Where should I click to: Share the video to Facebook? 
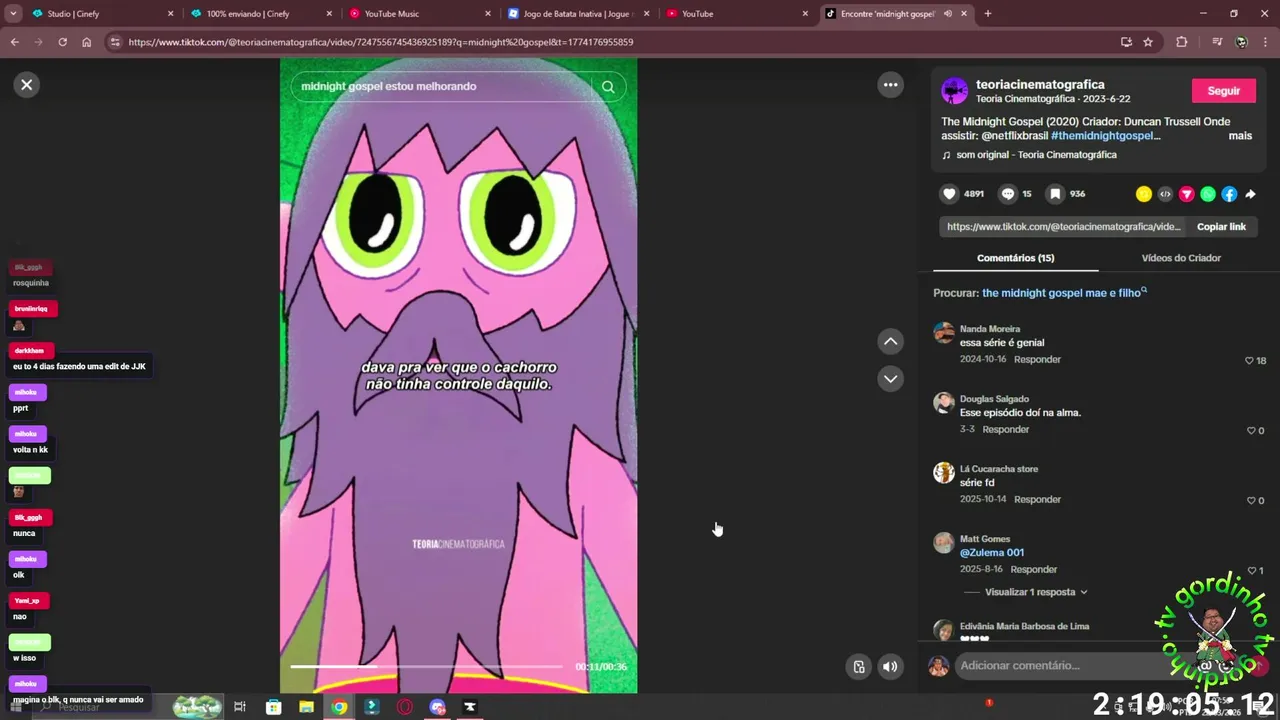(x=1229, y=194)
